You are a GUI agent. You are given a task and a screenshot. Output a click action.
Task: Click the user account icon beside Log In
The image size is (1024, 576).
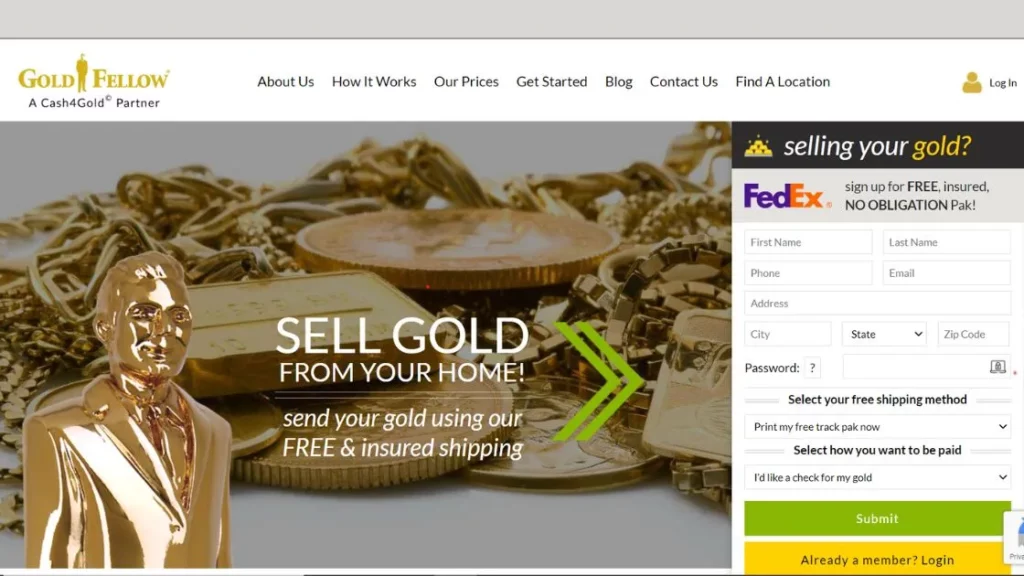[x=971, y=82]
